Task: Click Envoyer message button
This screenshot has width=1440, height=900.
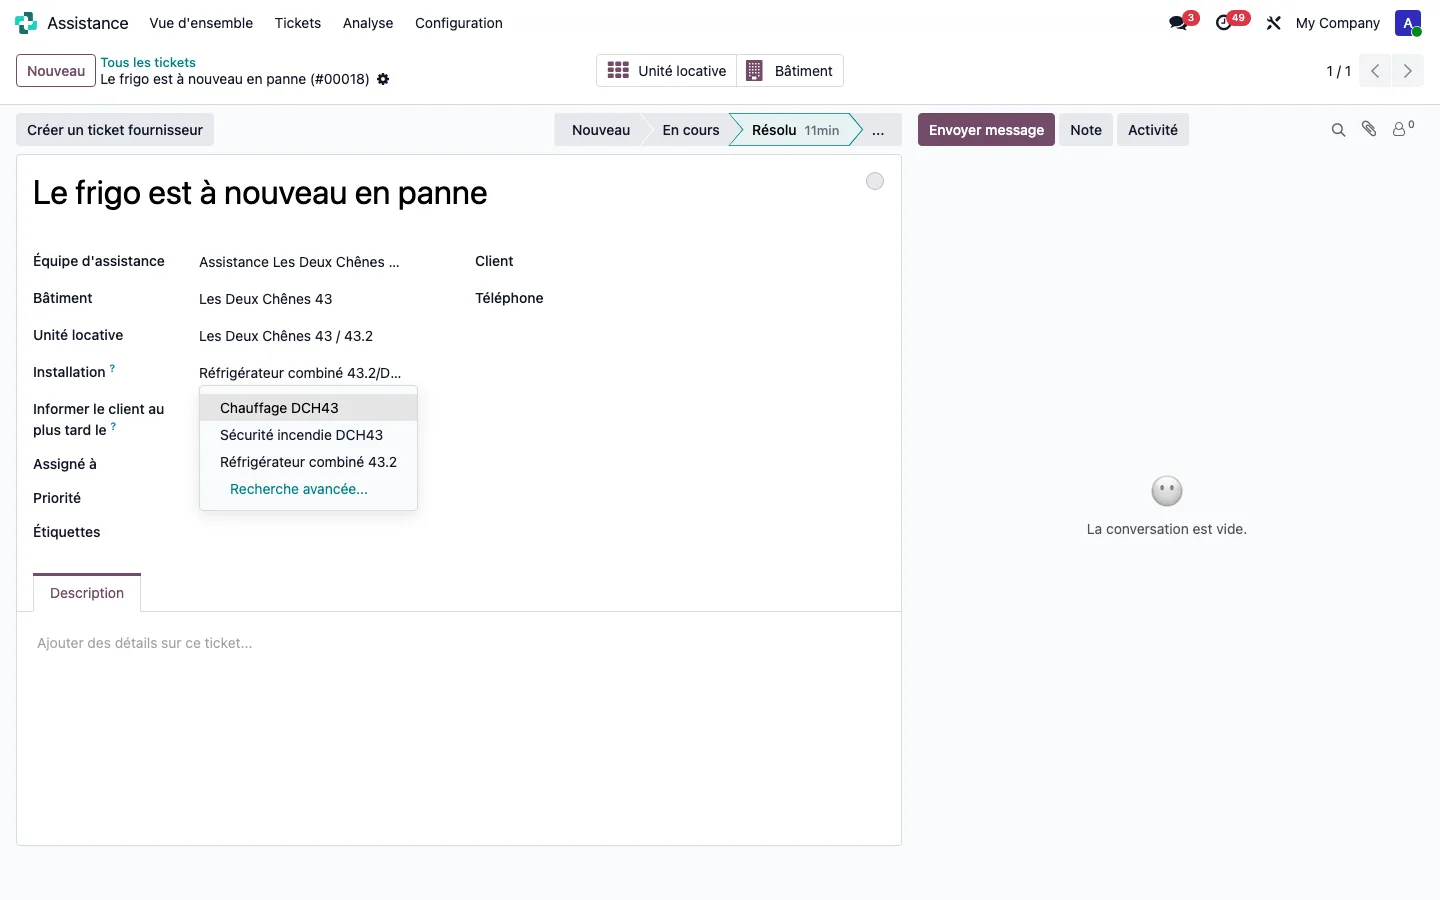Action: pos(986,130)
